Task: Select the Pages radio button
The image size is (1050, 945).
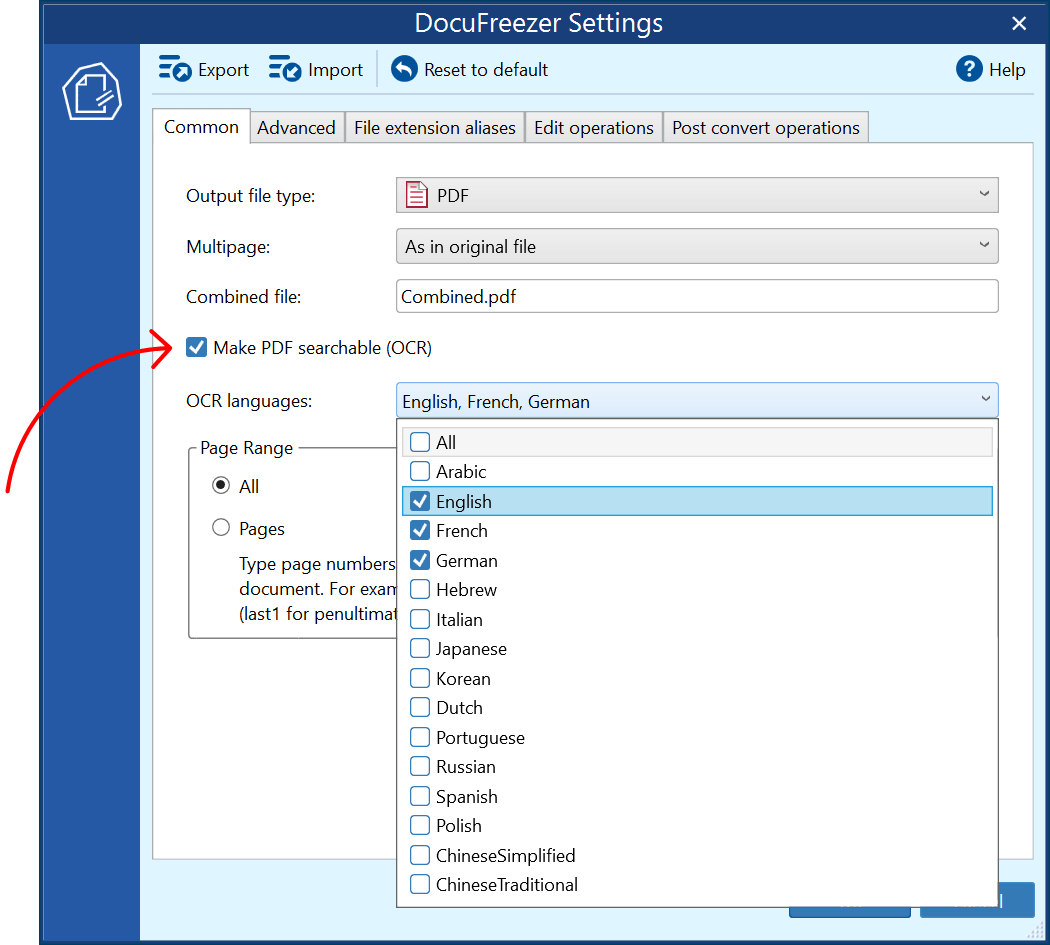Action: pos(221,528)
